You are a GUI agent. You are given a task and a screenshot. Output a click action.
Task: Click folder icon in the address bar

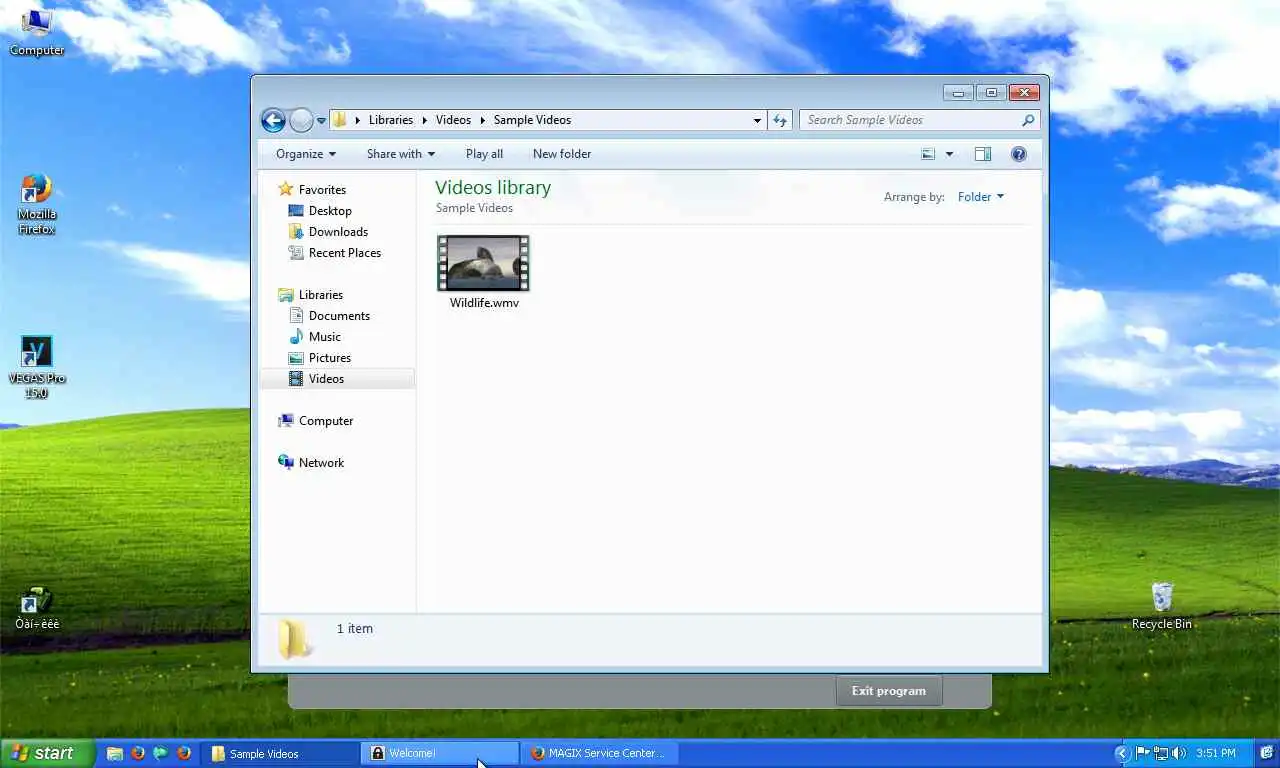pyautogui.click(x=340, y=120)
